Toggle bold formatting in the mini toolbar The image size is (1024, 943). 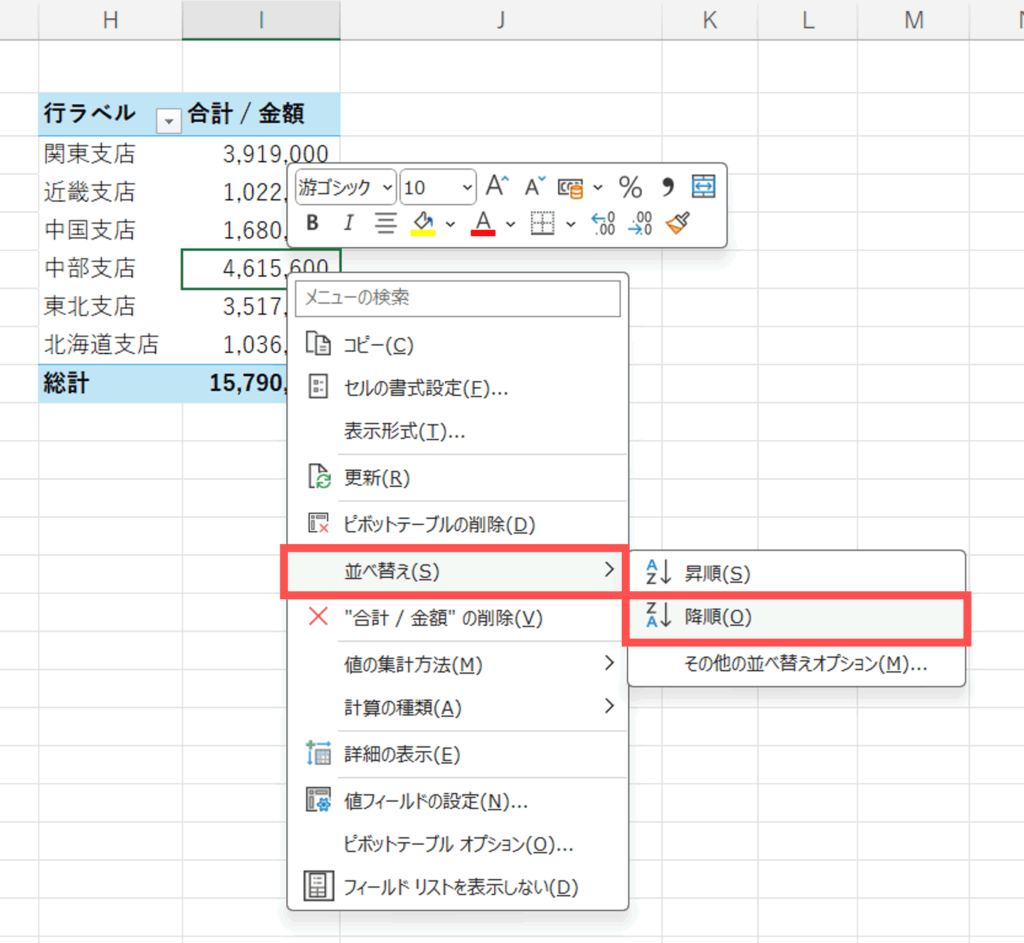pyautogui.click(x=313, y=223)
